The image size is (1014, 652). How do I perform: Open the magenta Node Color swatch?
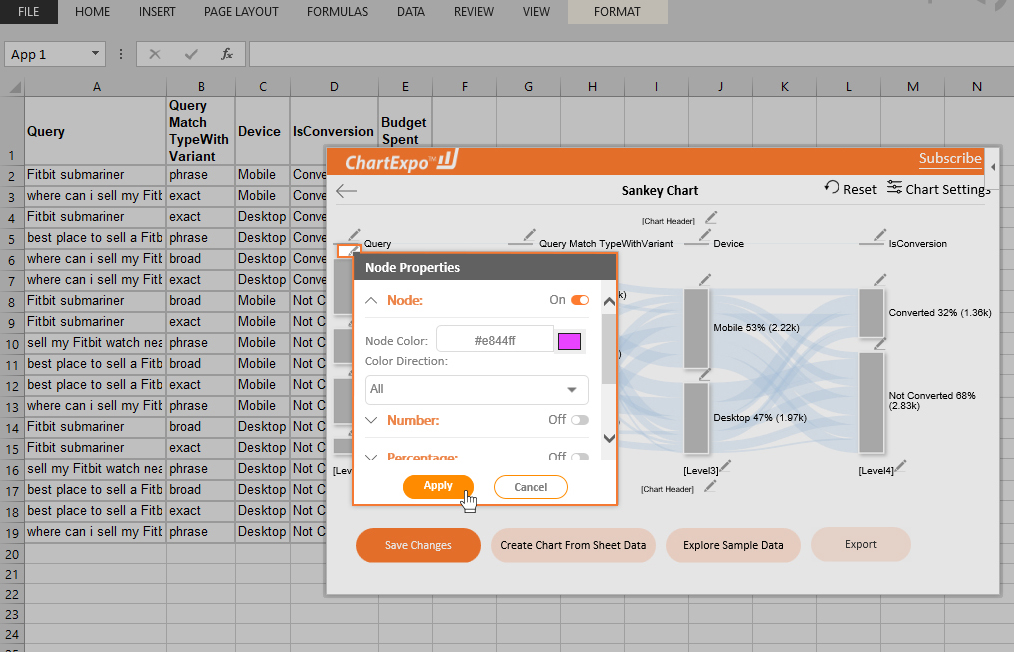[569, 341]
